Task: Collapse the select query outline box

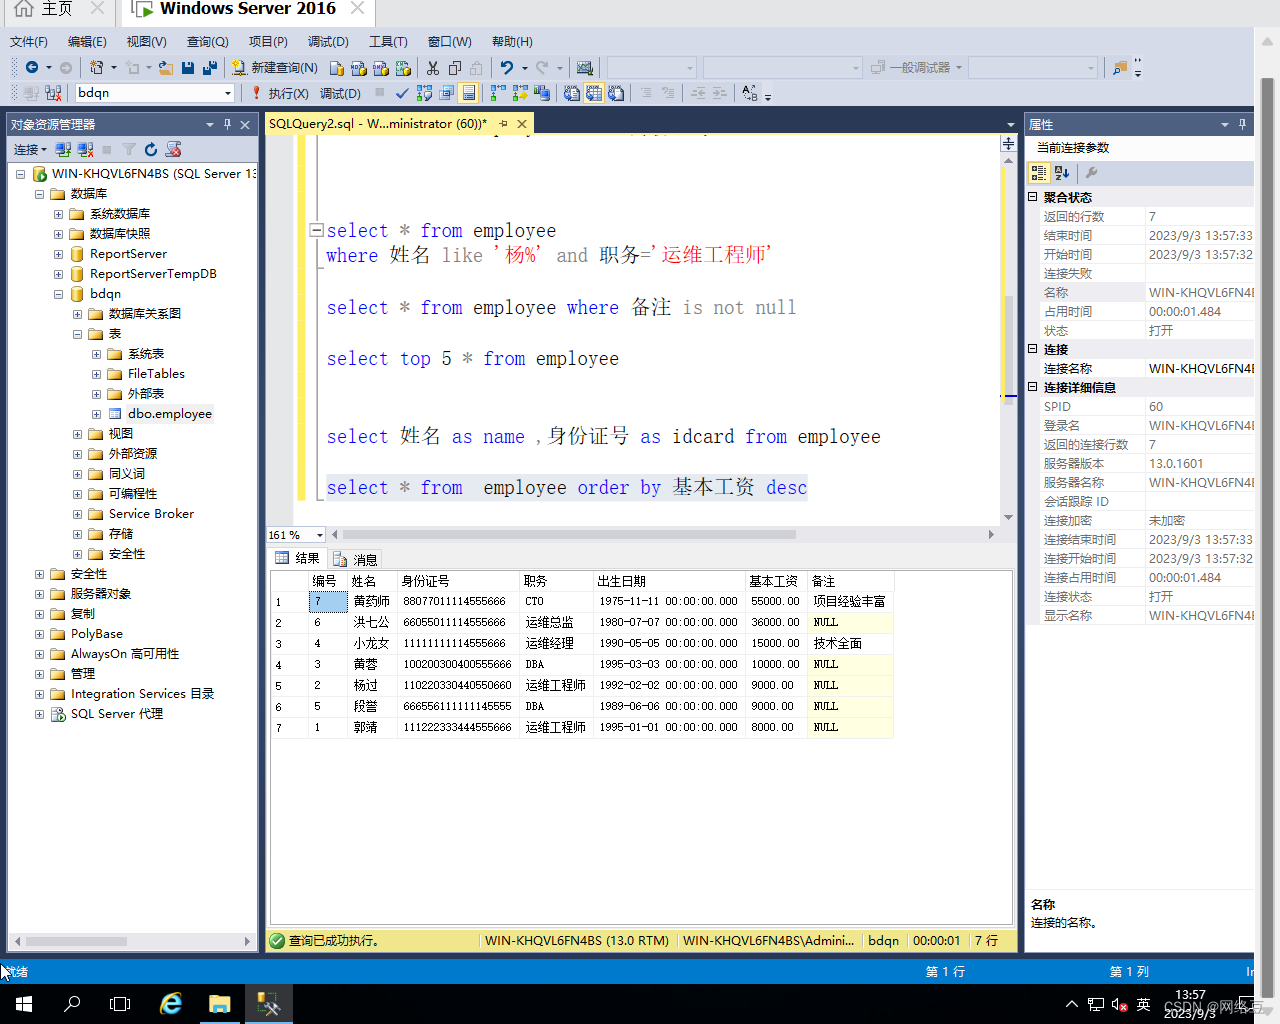Action: click(x=316, y=230)
